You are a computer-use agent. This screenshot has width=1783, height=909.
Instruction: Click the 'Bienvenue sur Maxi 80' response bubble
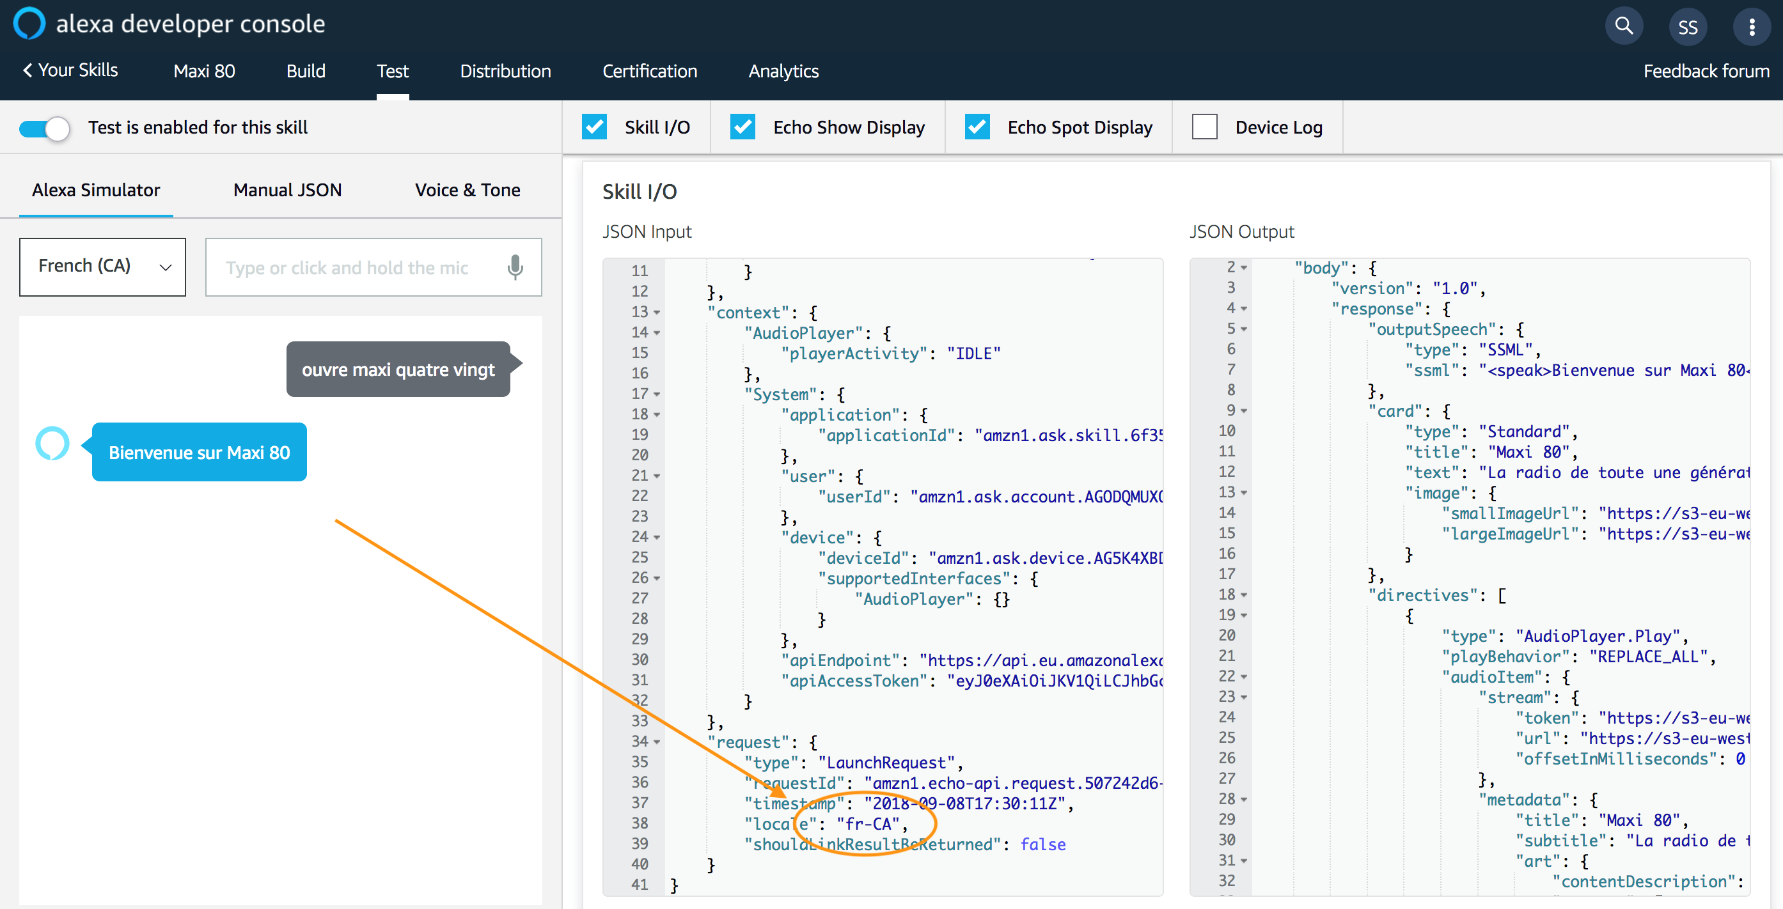coord(199,452)
